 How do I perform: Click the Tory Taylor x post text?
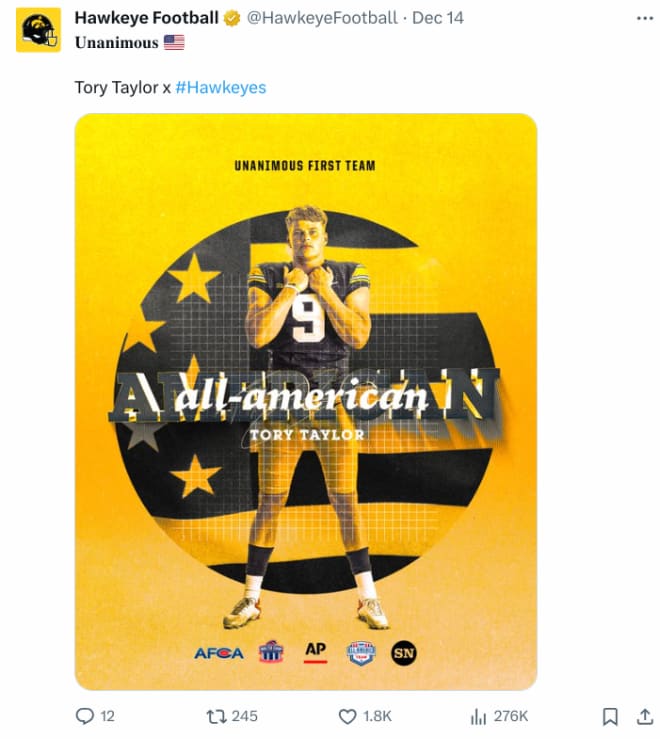point(123,87)
